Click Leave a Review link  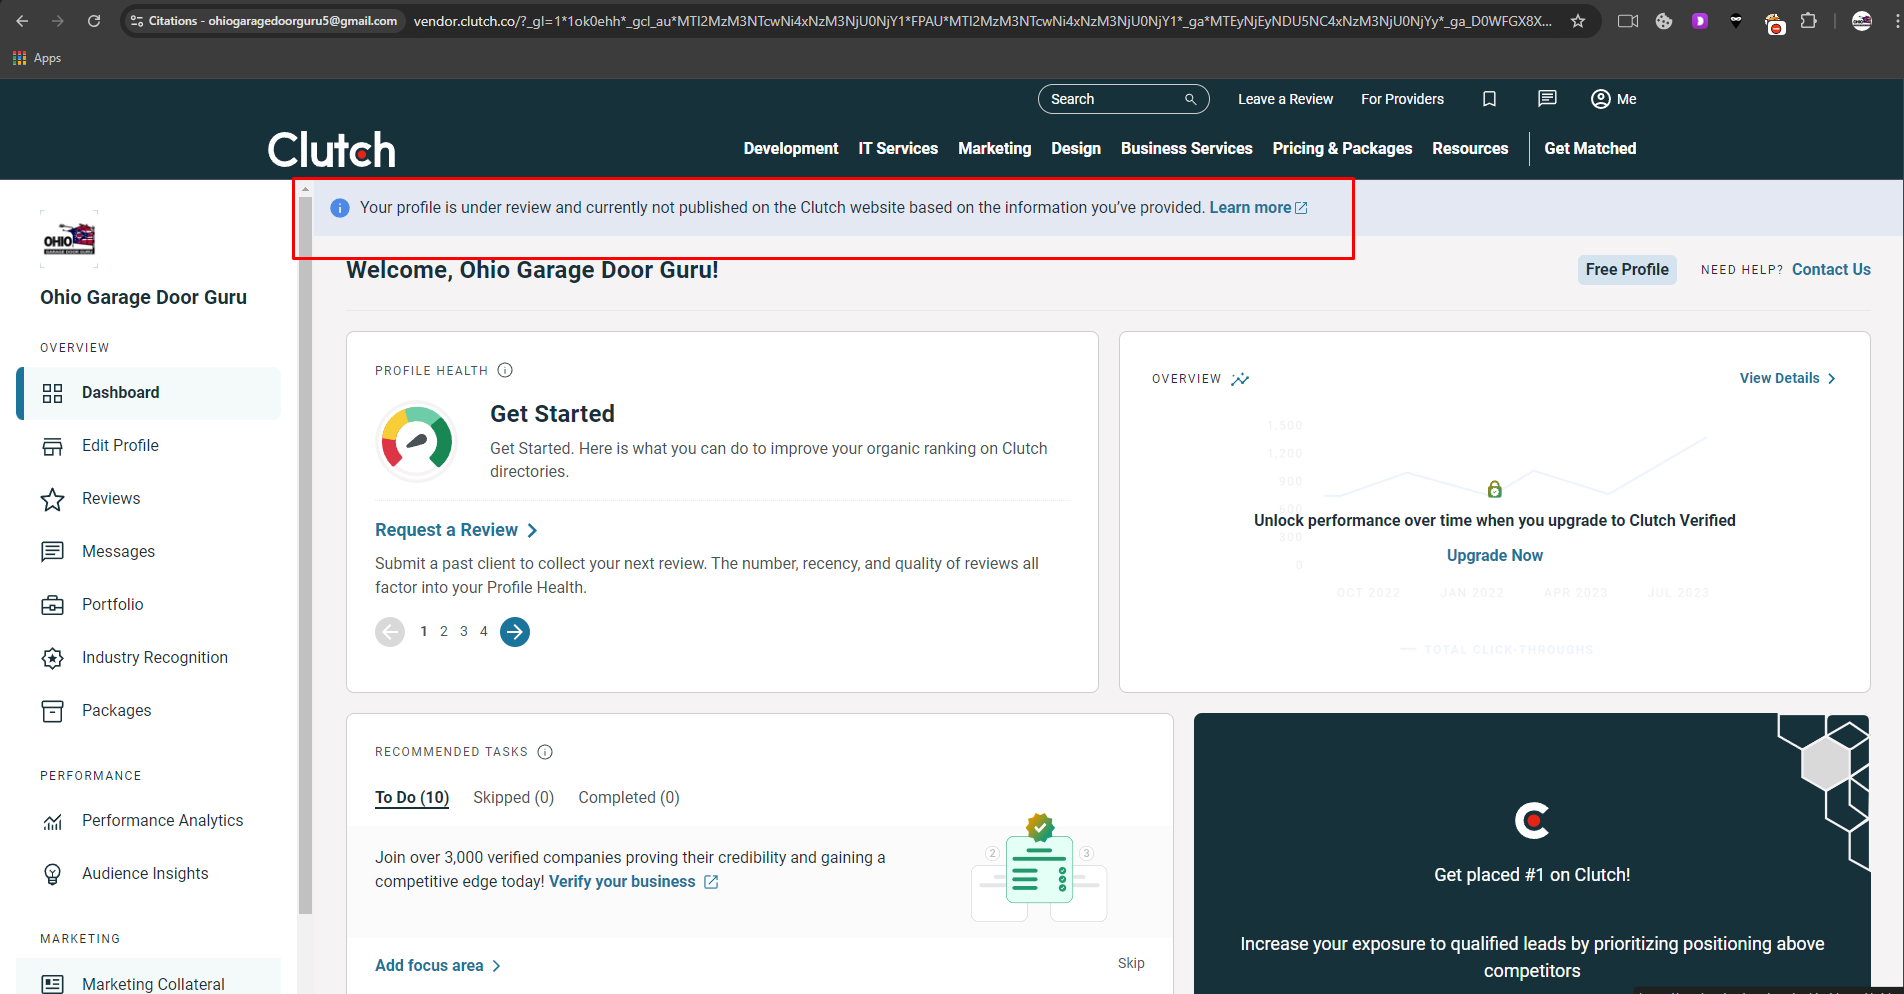[1285, 99]
